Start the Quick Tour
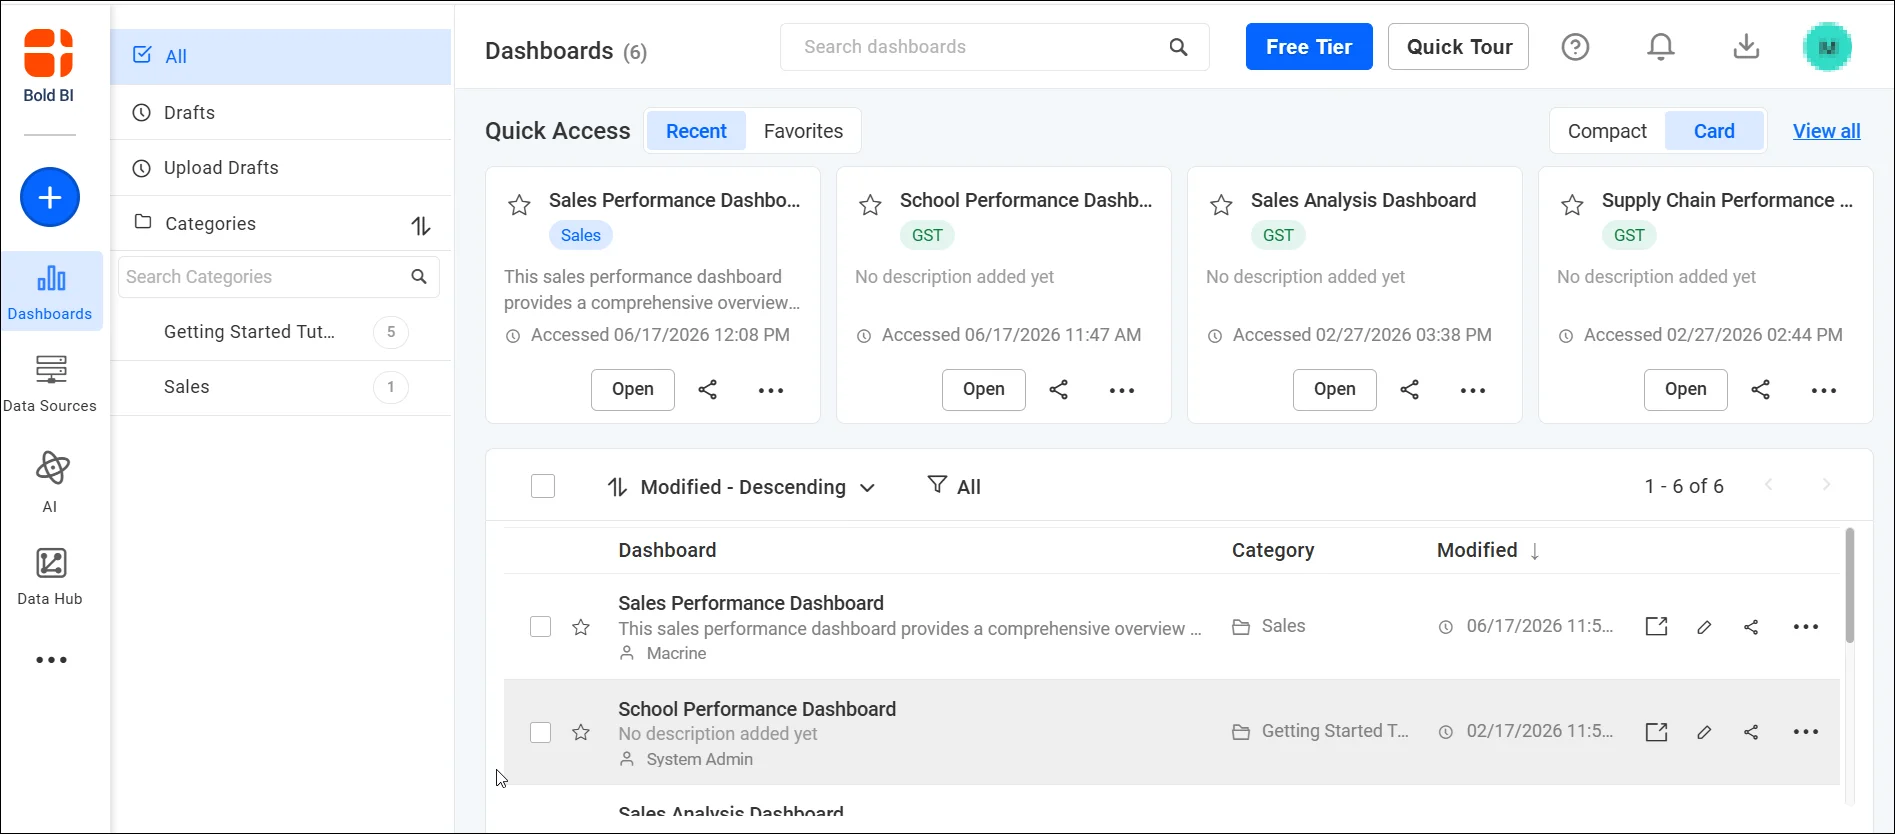Viewport: 1895px width, 834px height. click(1459, 47)
